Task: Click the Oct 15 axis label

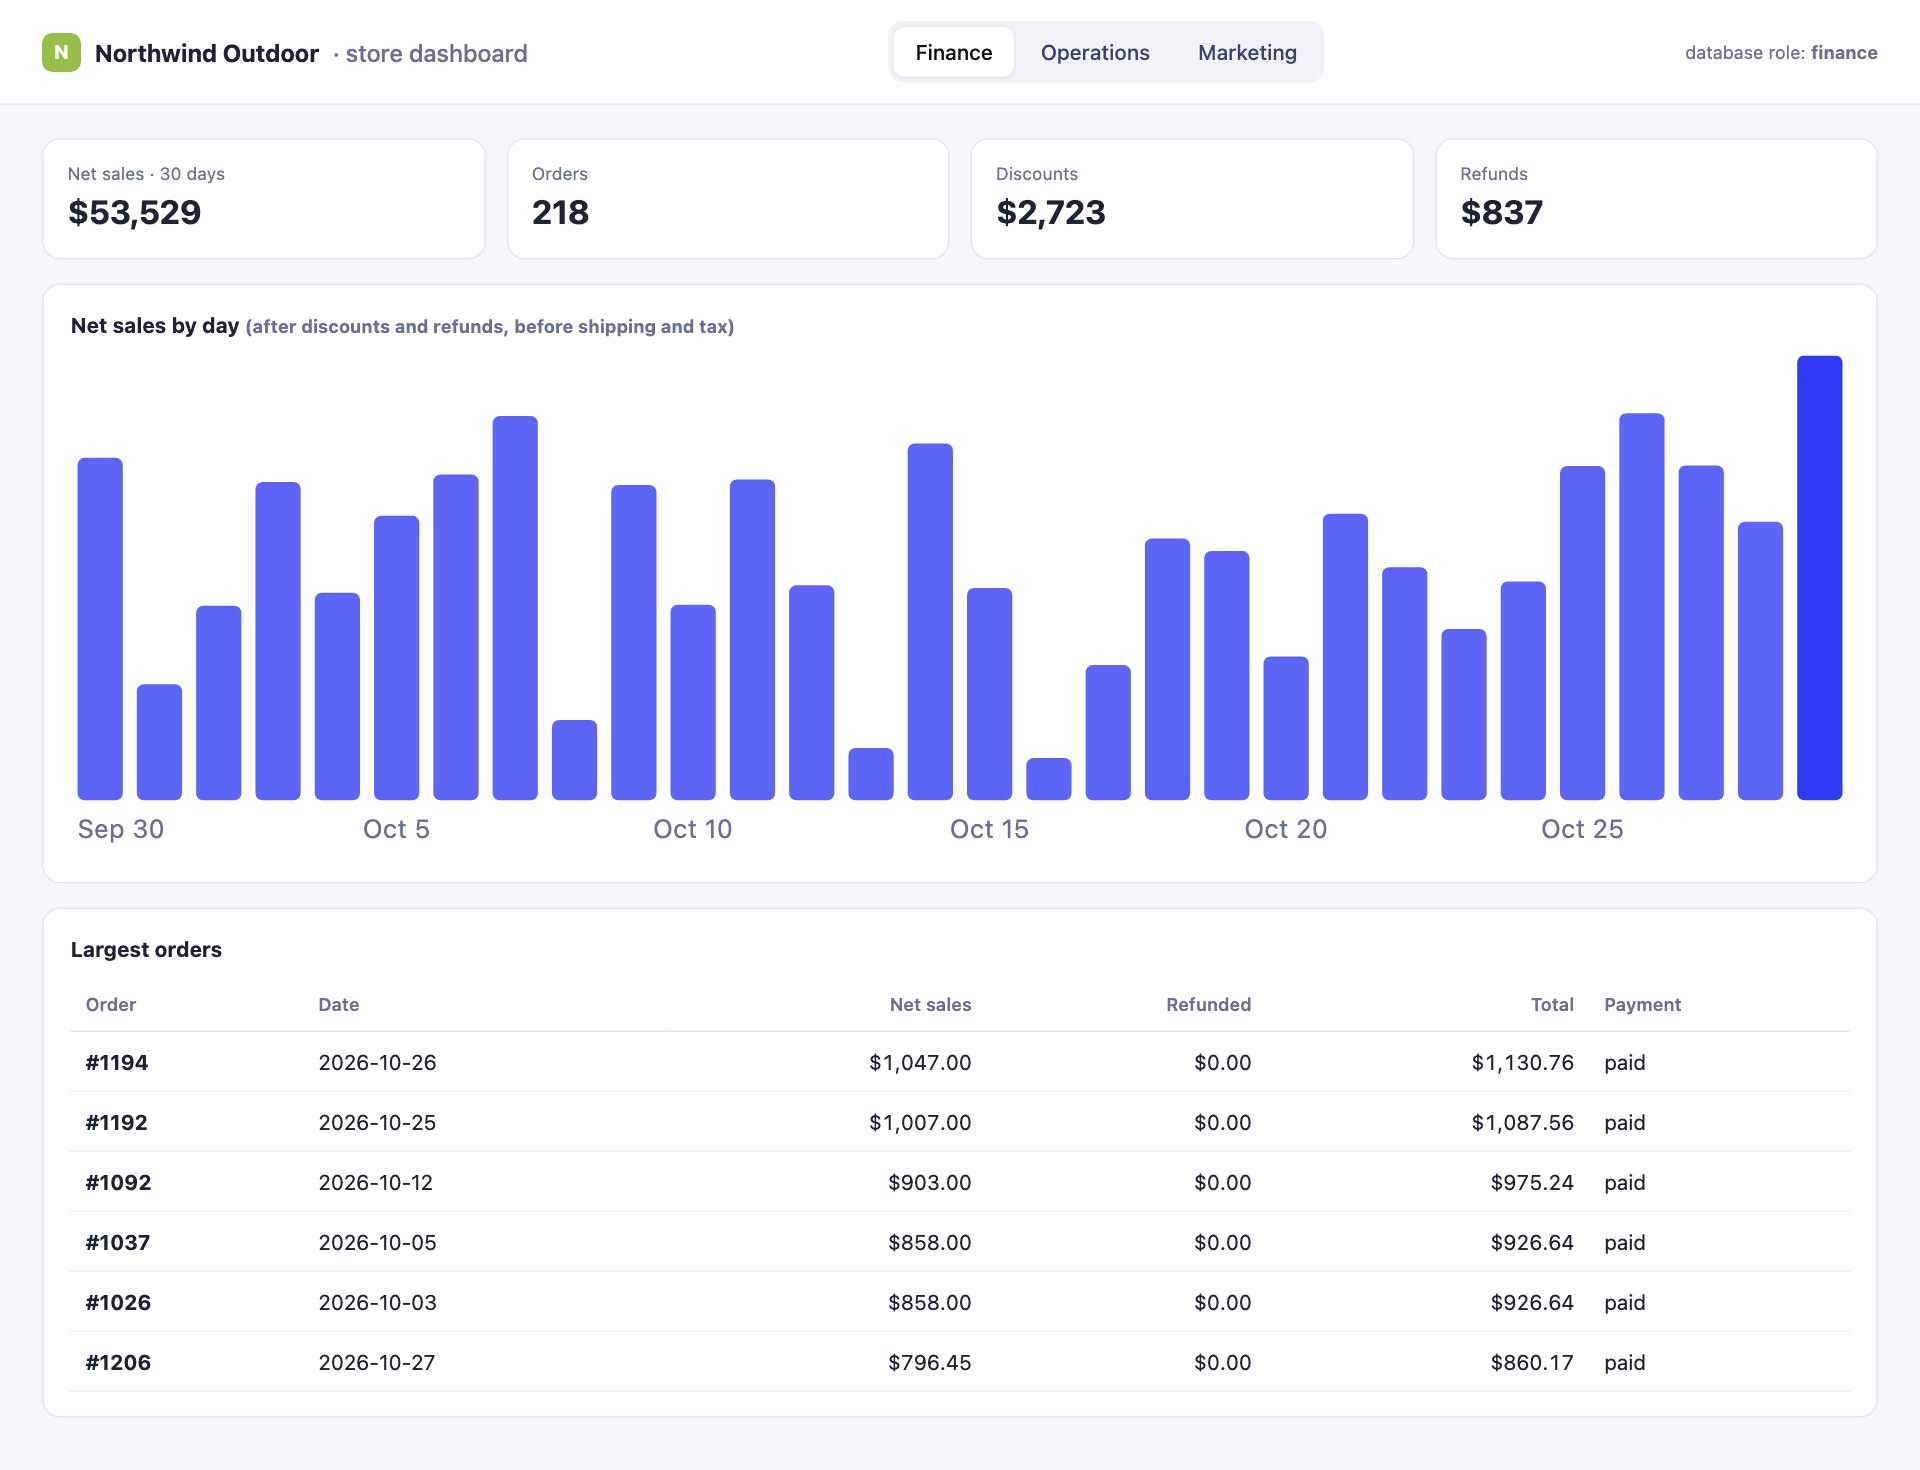Action: click(989, 830)
